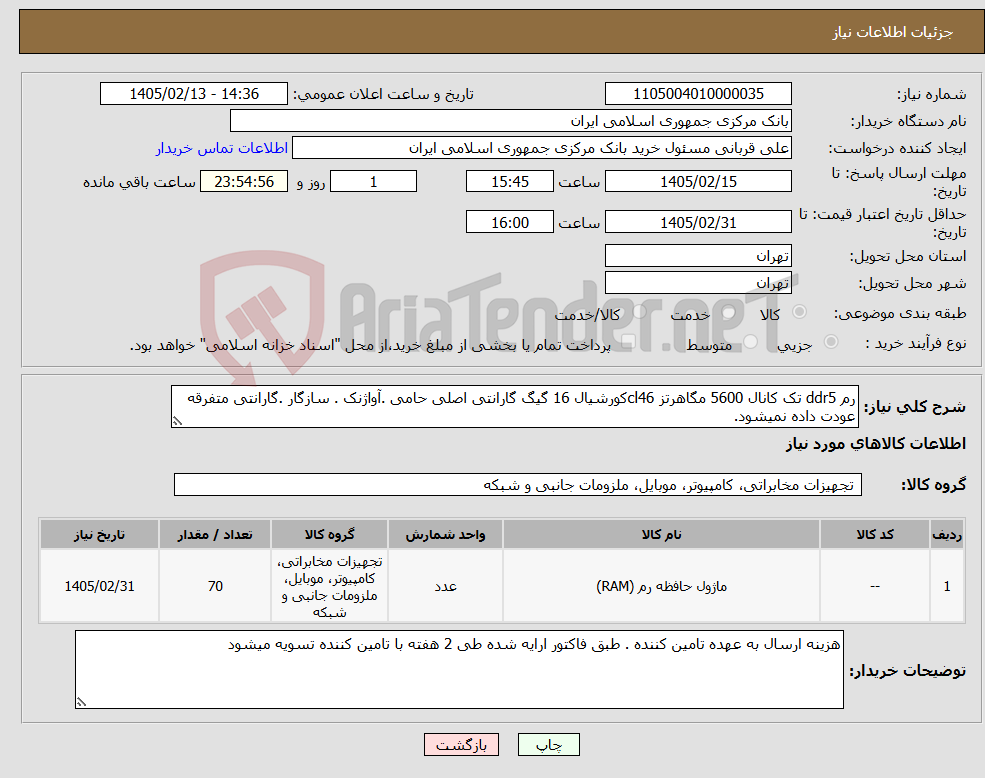Click the row number 1 cell
The height and width of the screenshot is (778, 985).
click(x=947, y=586)
